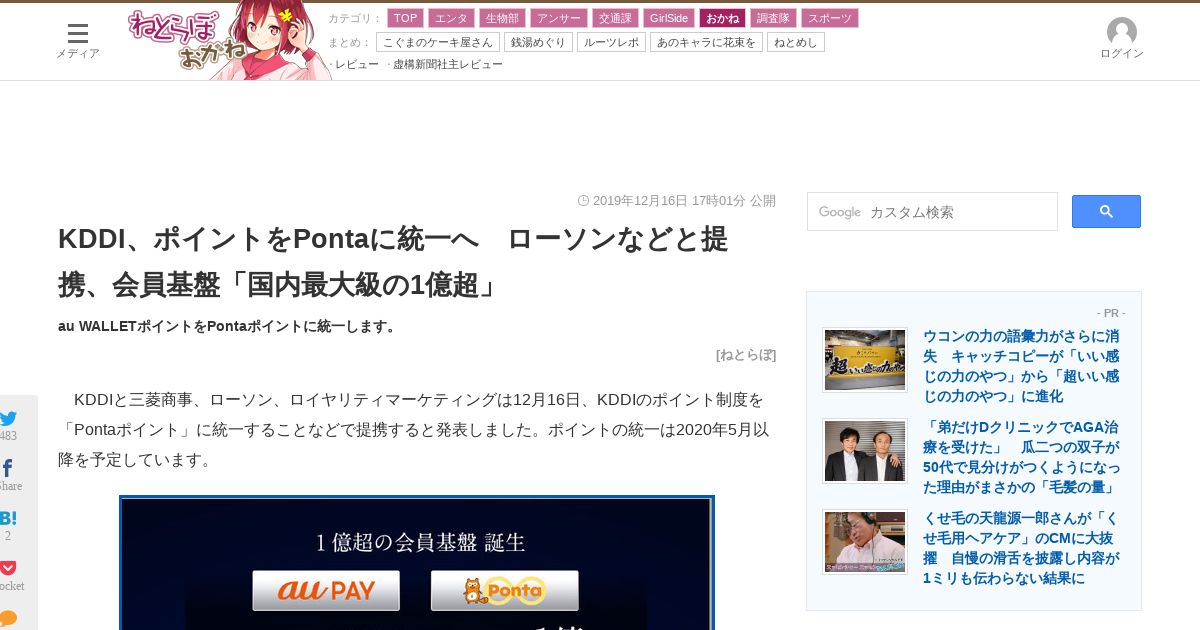The width and height of the screenshot is (1200, 630).
Task: Read the 弟だけDクリニックでAGA治療 headline
Action: pos(1021,457)
